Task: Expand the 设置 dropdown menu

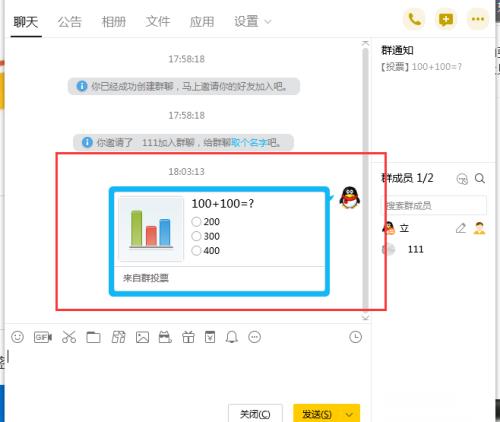Action: [x=253, y=22]
